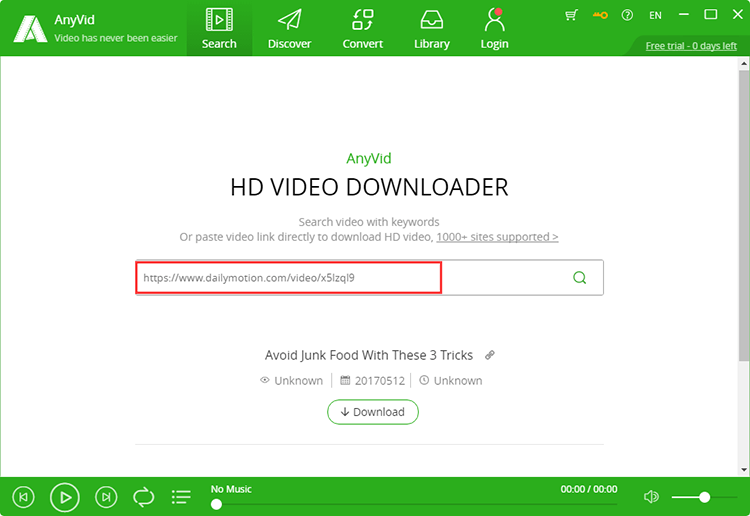Click the No Music label
Screen dimensions: 750x516
click(231, 489)
